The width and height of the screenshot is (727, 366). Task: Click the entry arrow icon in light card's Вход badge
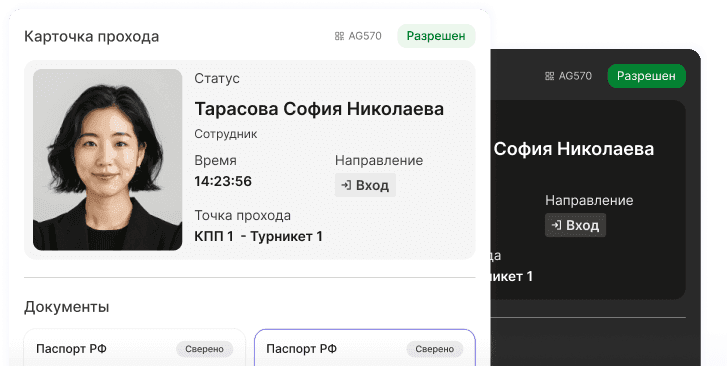(346, 186)
